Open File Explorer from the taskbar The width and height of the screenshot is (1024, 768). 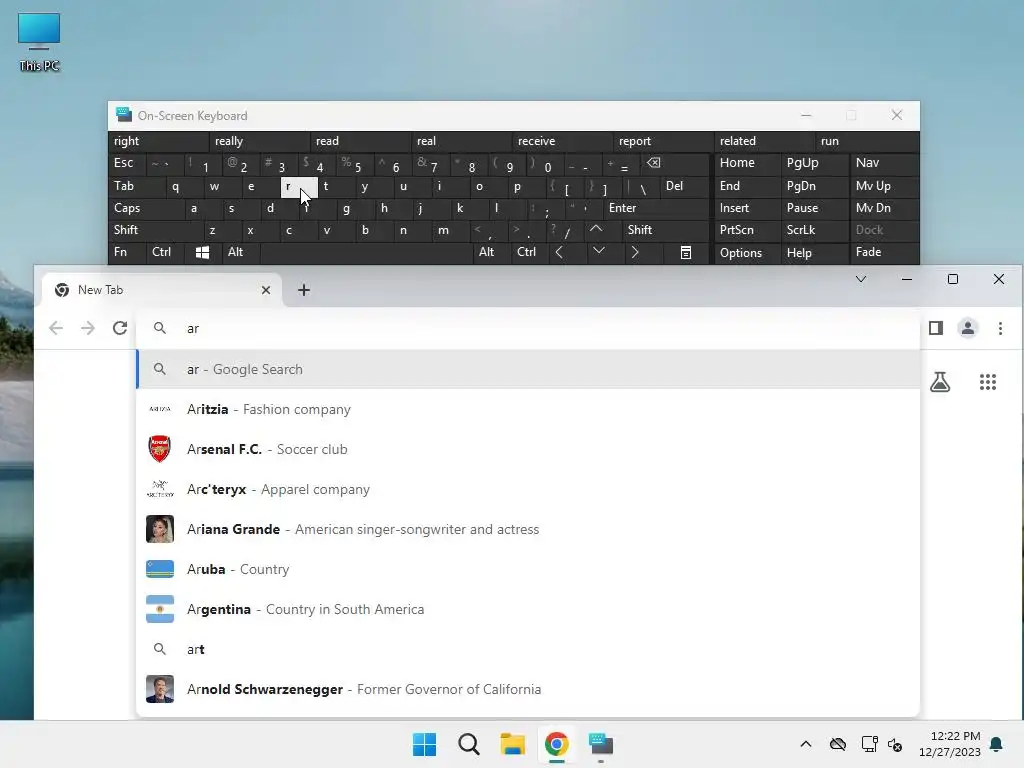coord(513,744)
